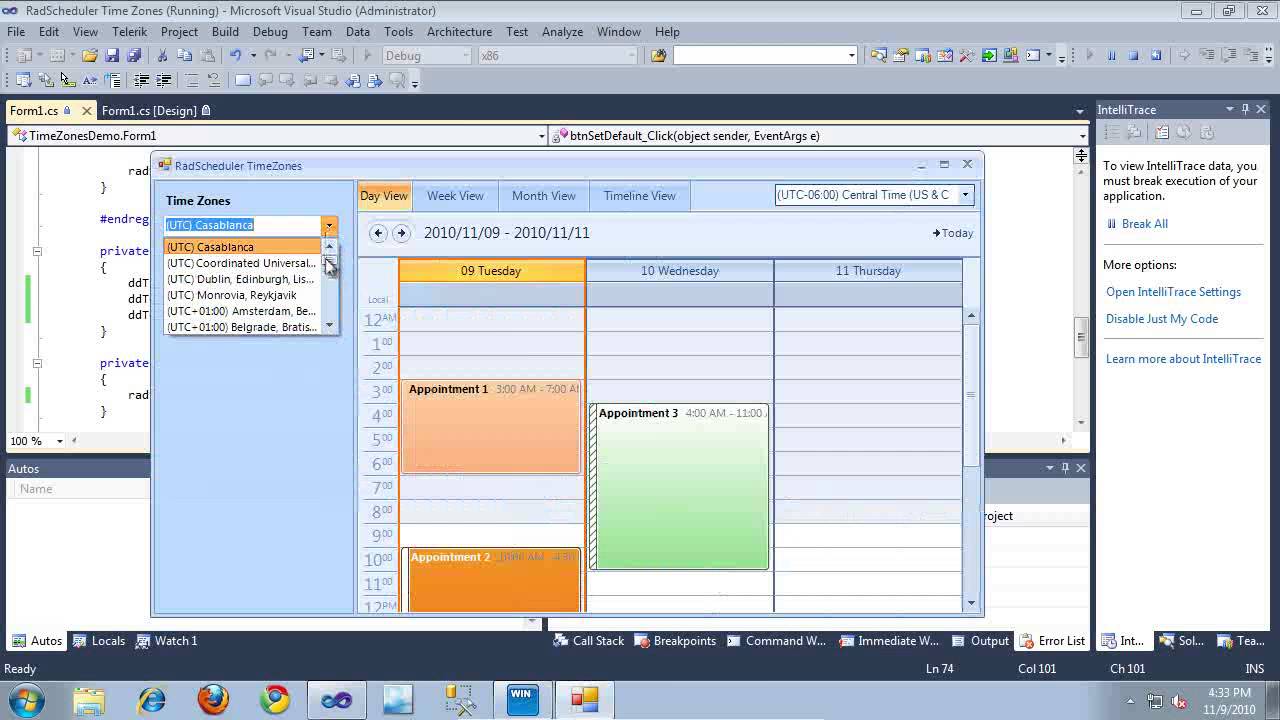Open Firefox from the taskbar
The height and width of the screenshot is (720, 1280).
coord(213,699)
